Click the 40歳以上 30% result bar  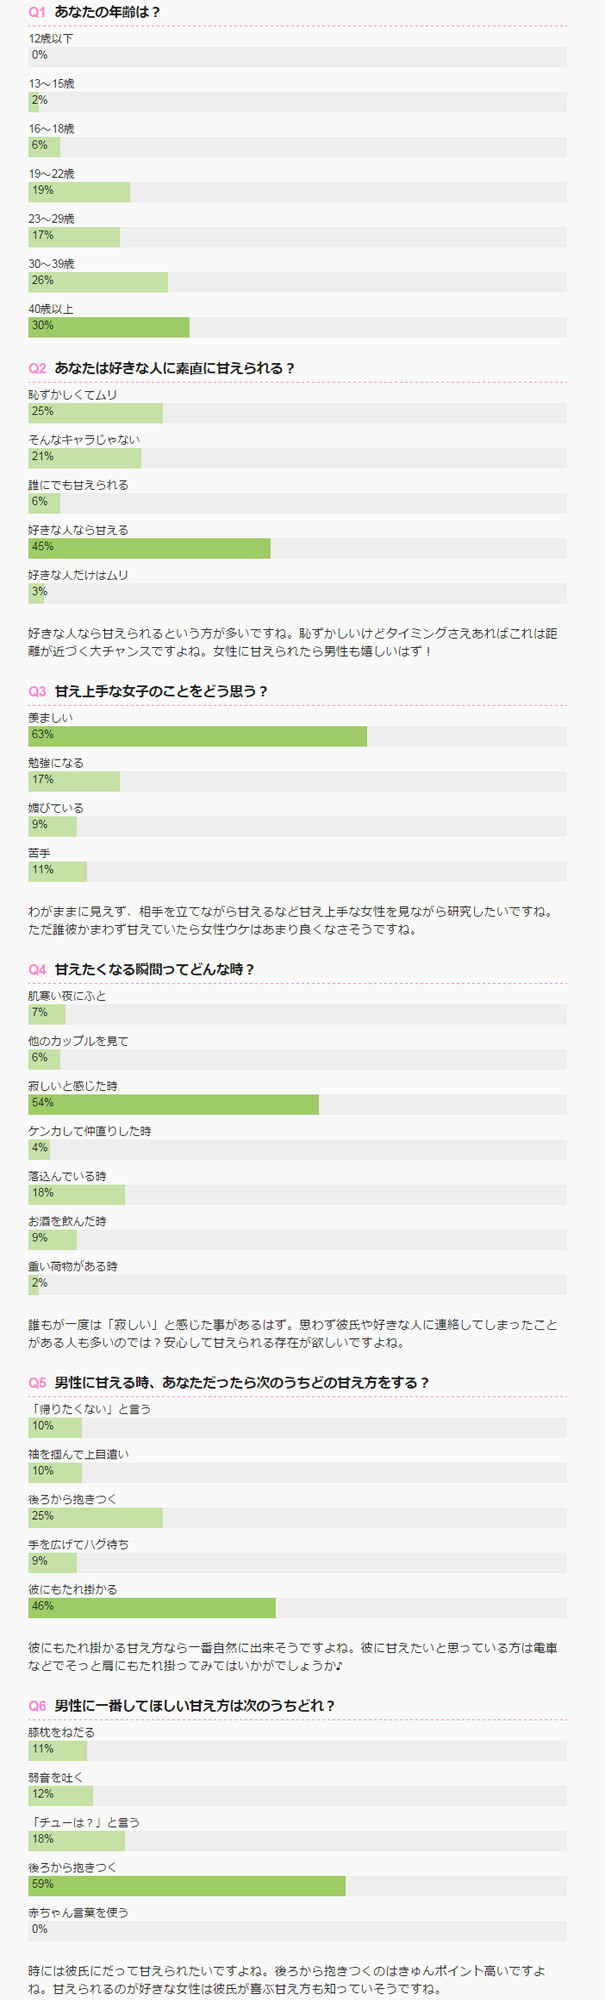[109, 327]
